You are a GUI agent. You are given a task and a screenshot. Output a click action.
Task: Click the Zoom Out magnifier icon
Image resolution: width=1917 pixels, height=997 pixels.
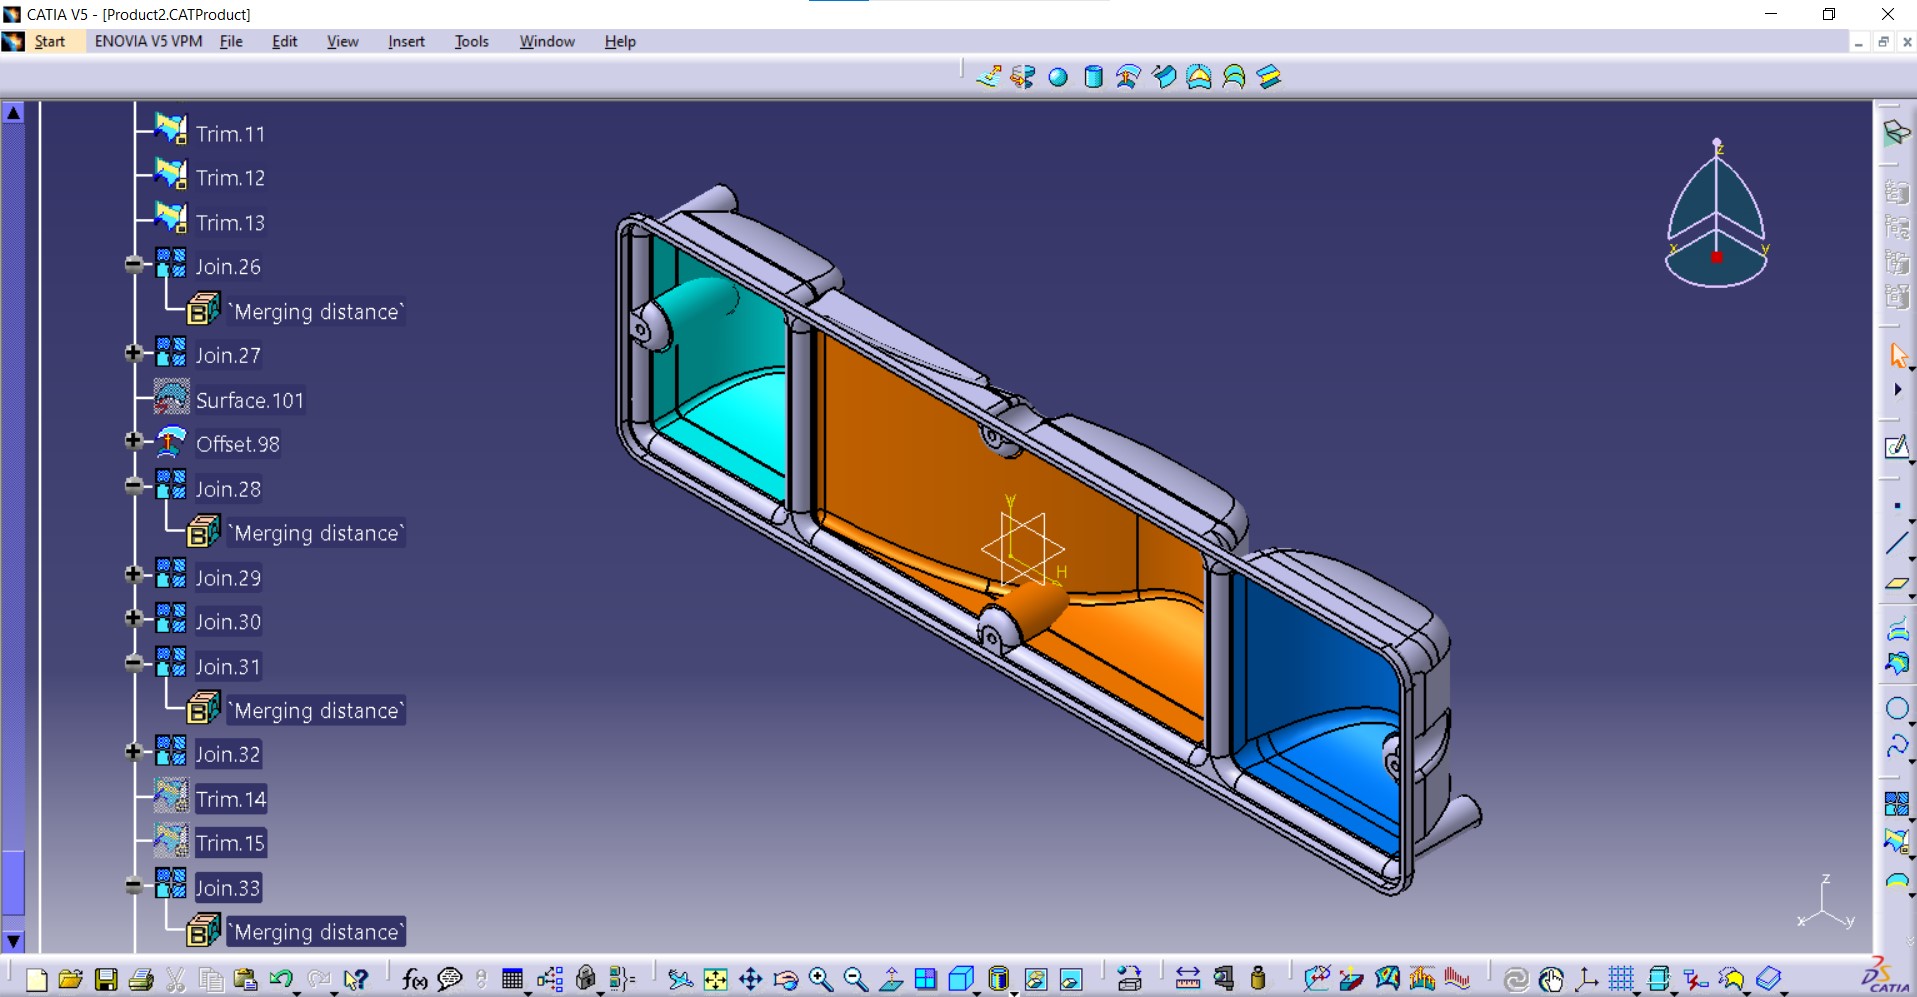click(855, 979)
